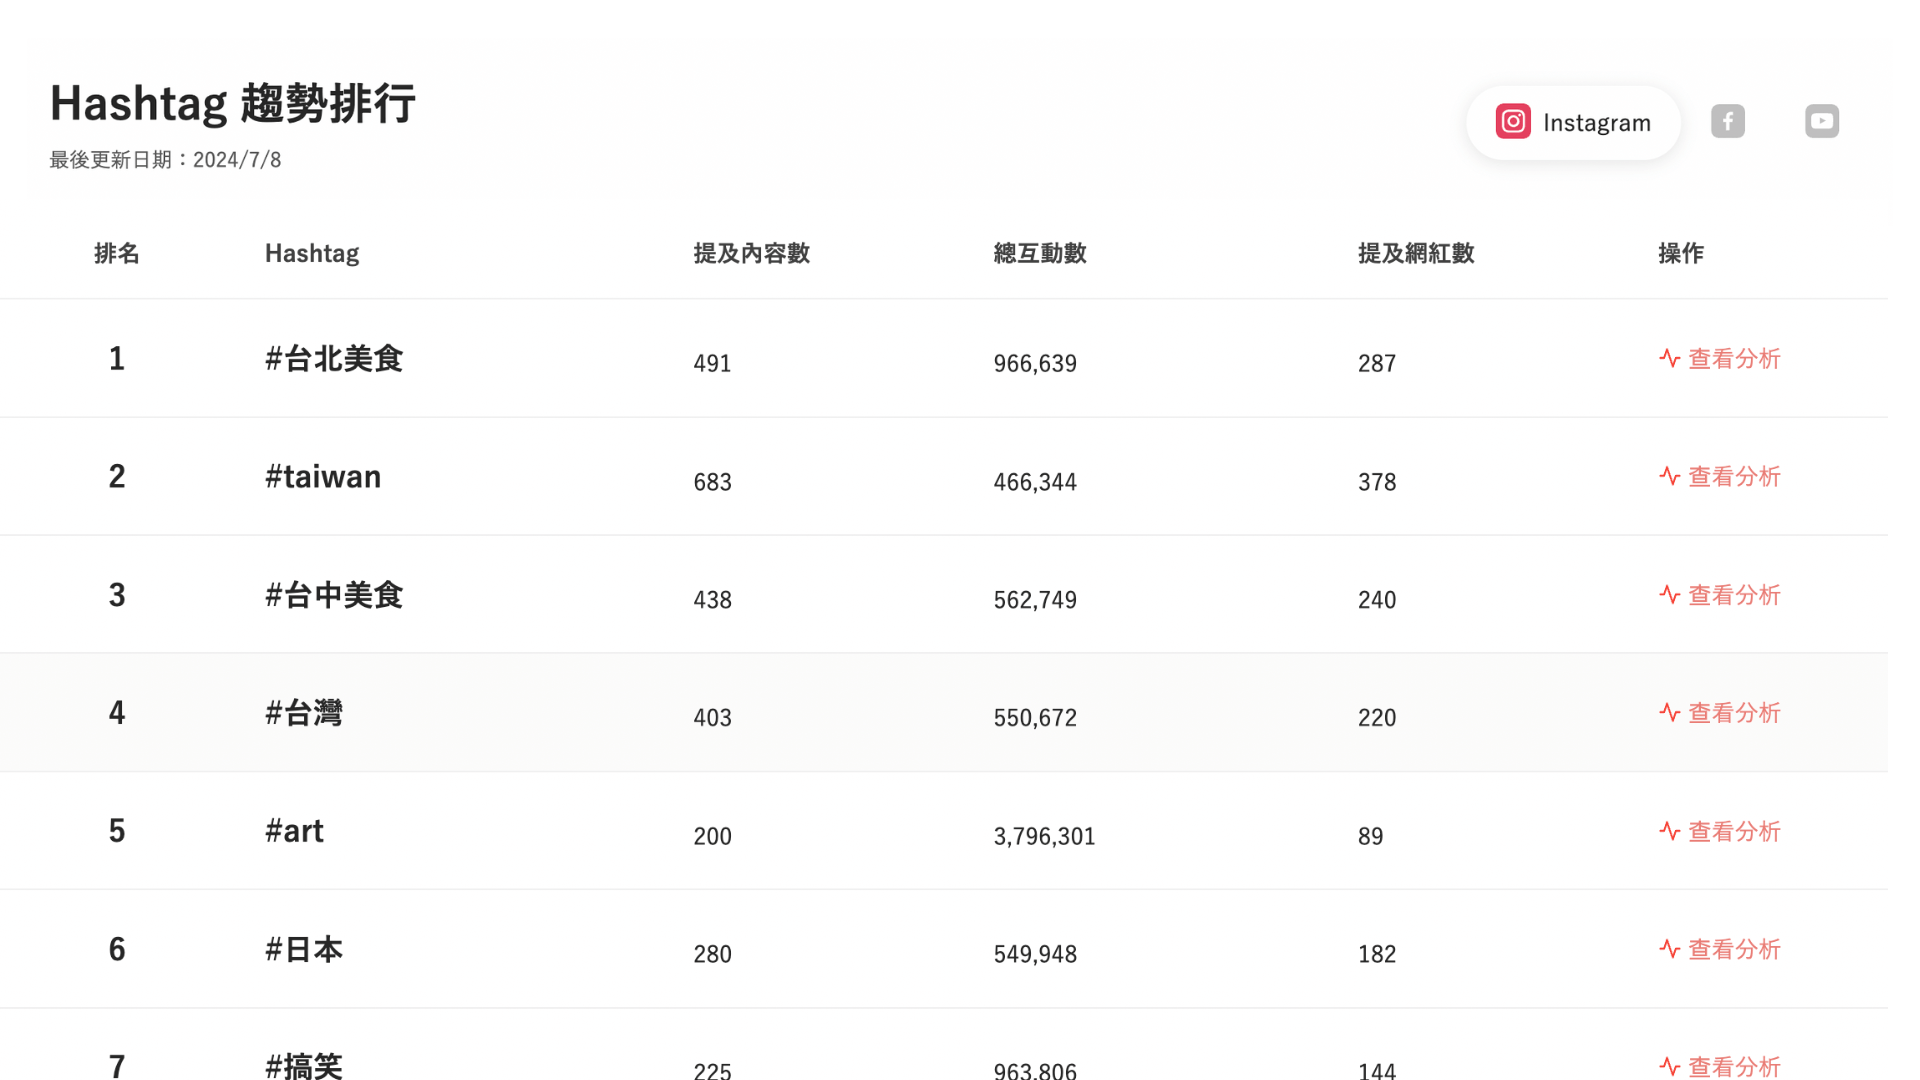Image resolution: width=1920 pixels, height=1080 pixels.
Task: Click the 提及內容數 column header
Action: point(752,253)
